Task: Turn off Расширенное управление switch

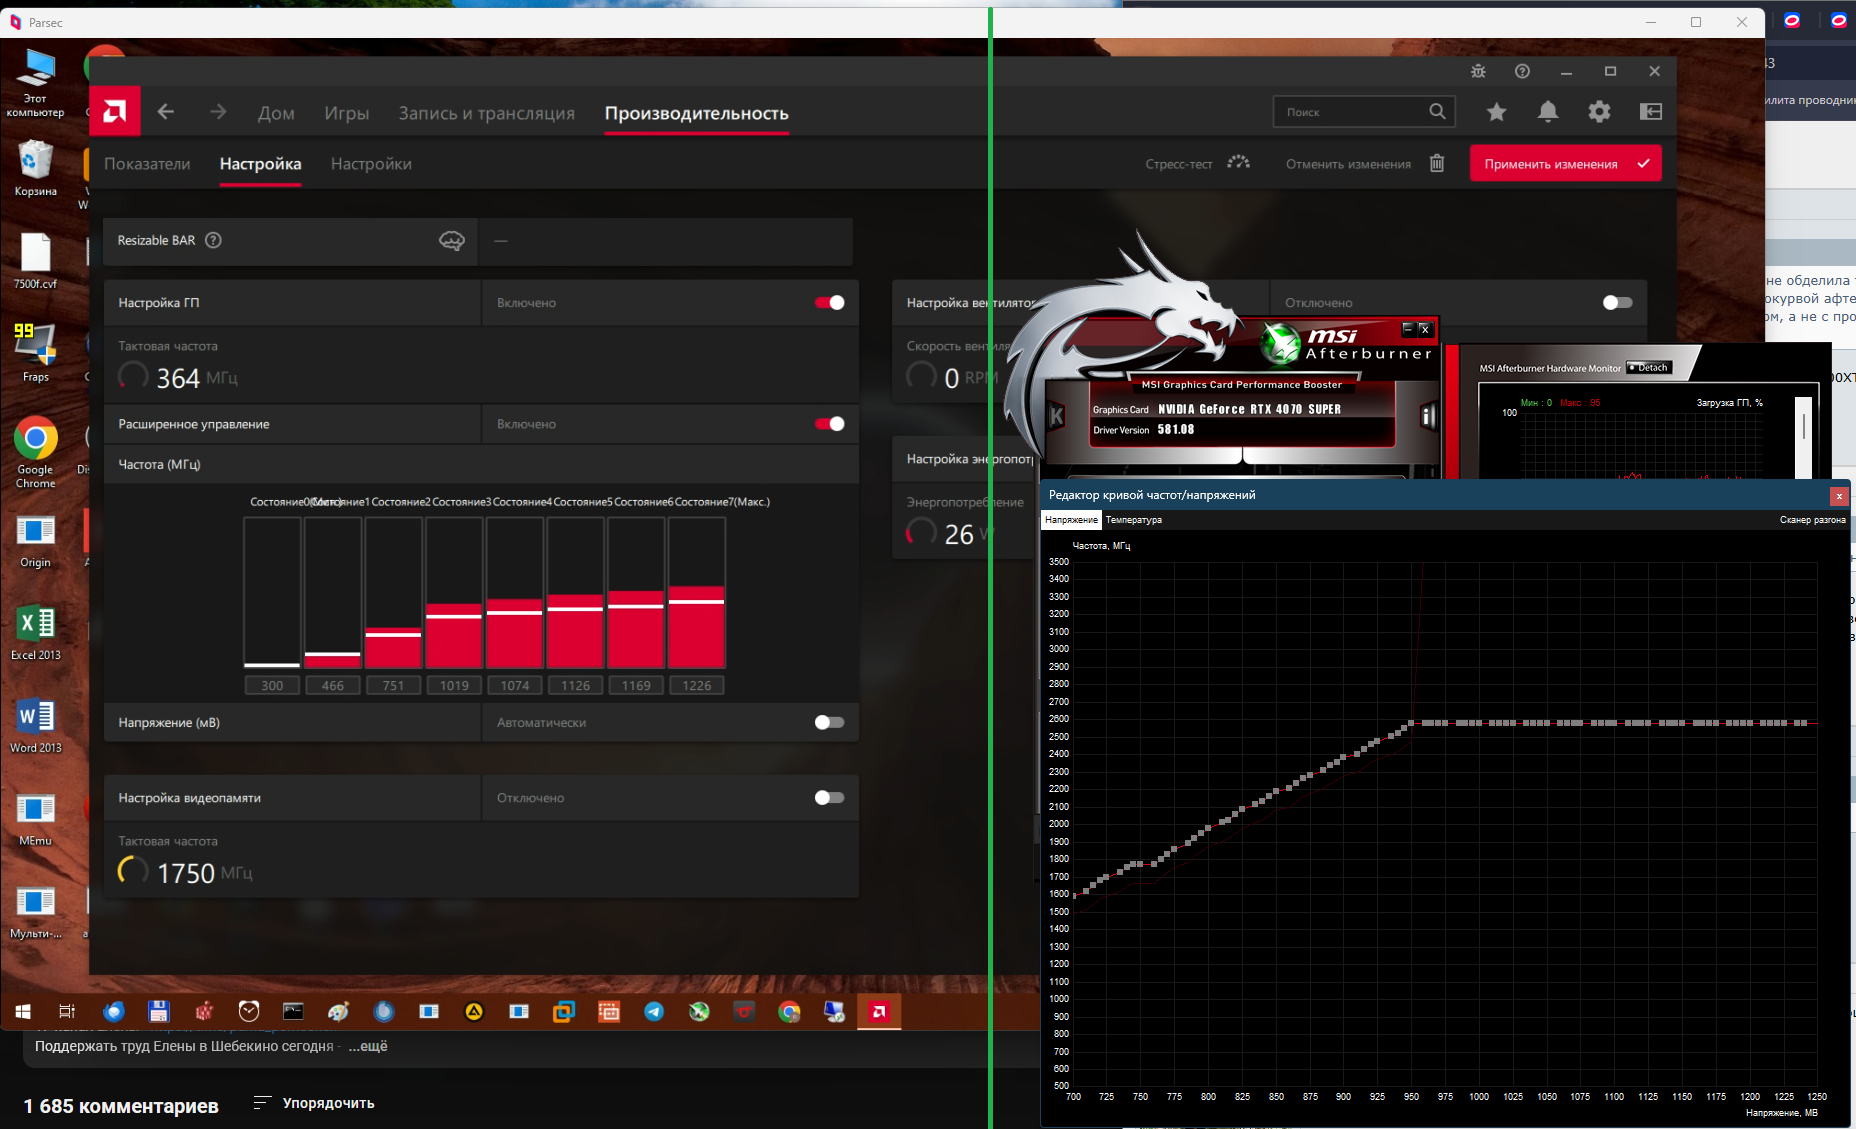Action: pos(830,424)
